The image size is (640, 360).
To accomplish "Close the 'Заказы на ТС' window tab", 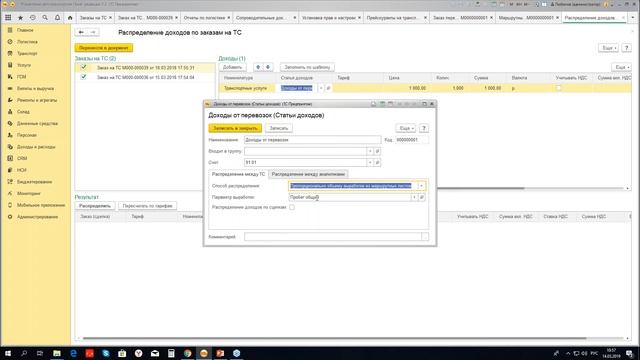I will (x=111, y=18).
